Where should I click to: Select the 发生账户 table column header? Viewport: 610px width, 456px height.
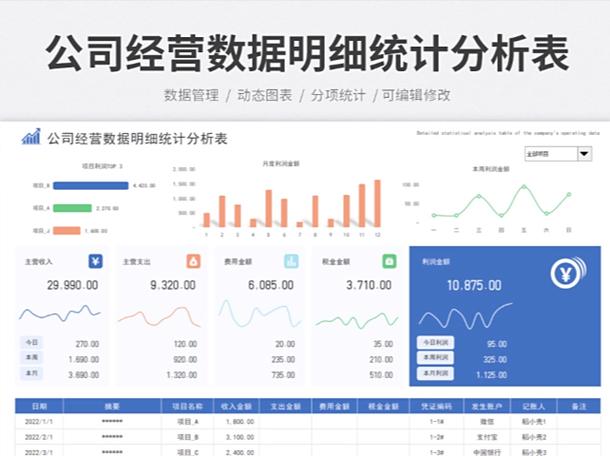(x=487, y=406)
